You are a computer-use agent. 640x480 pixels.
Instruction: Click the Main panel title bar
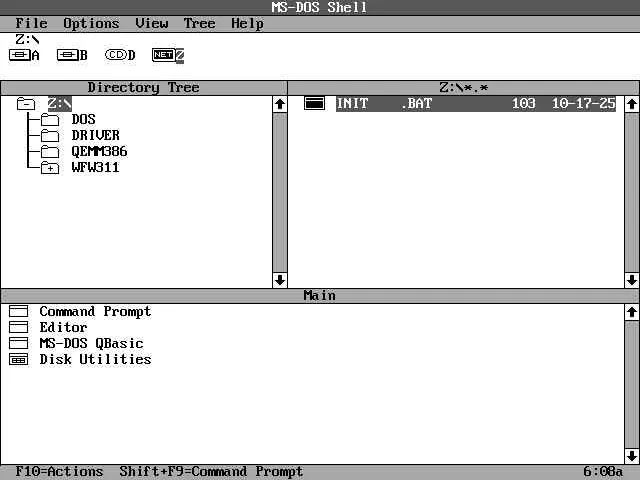[x=320, y=296]
